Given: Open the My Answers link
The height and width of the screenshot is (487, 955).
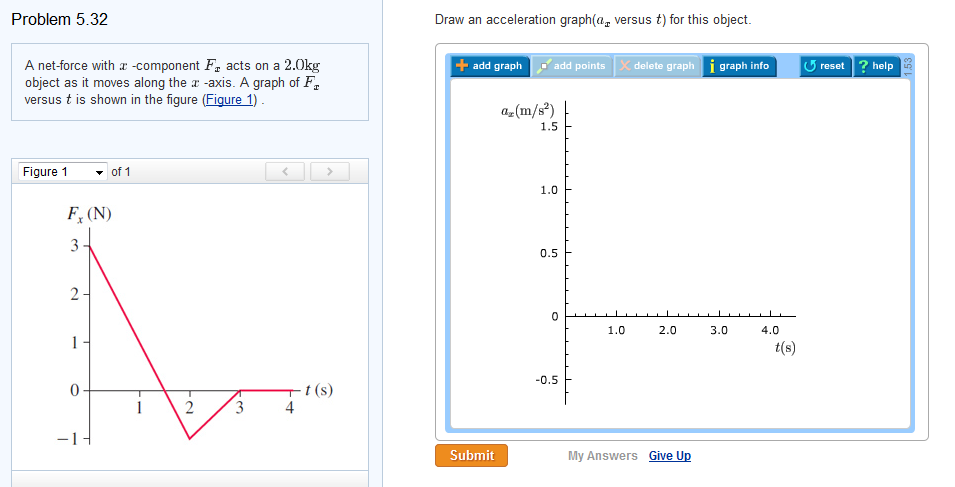Looking at the screenshot, I should [602, 456].
